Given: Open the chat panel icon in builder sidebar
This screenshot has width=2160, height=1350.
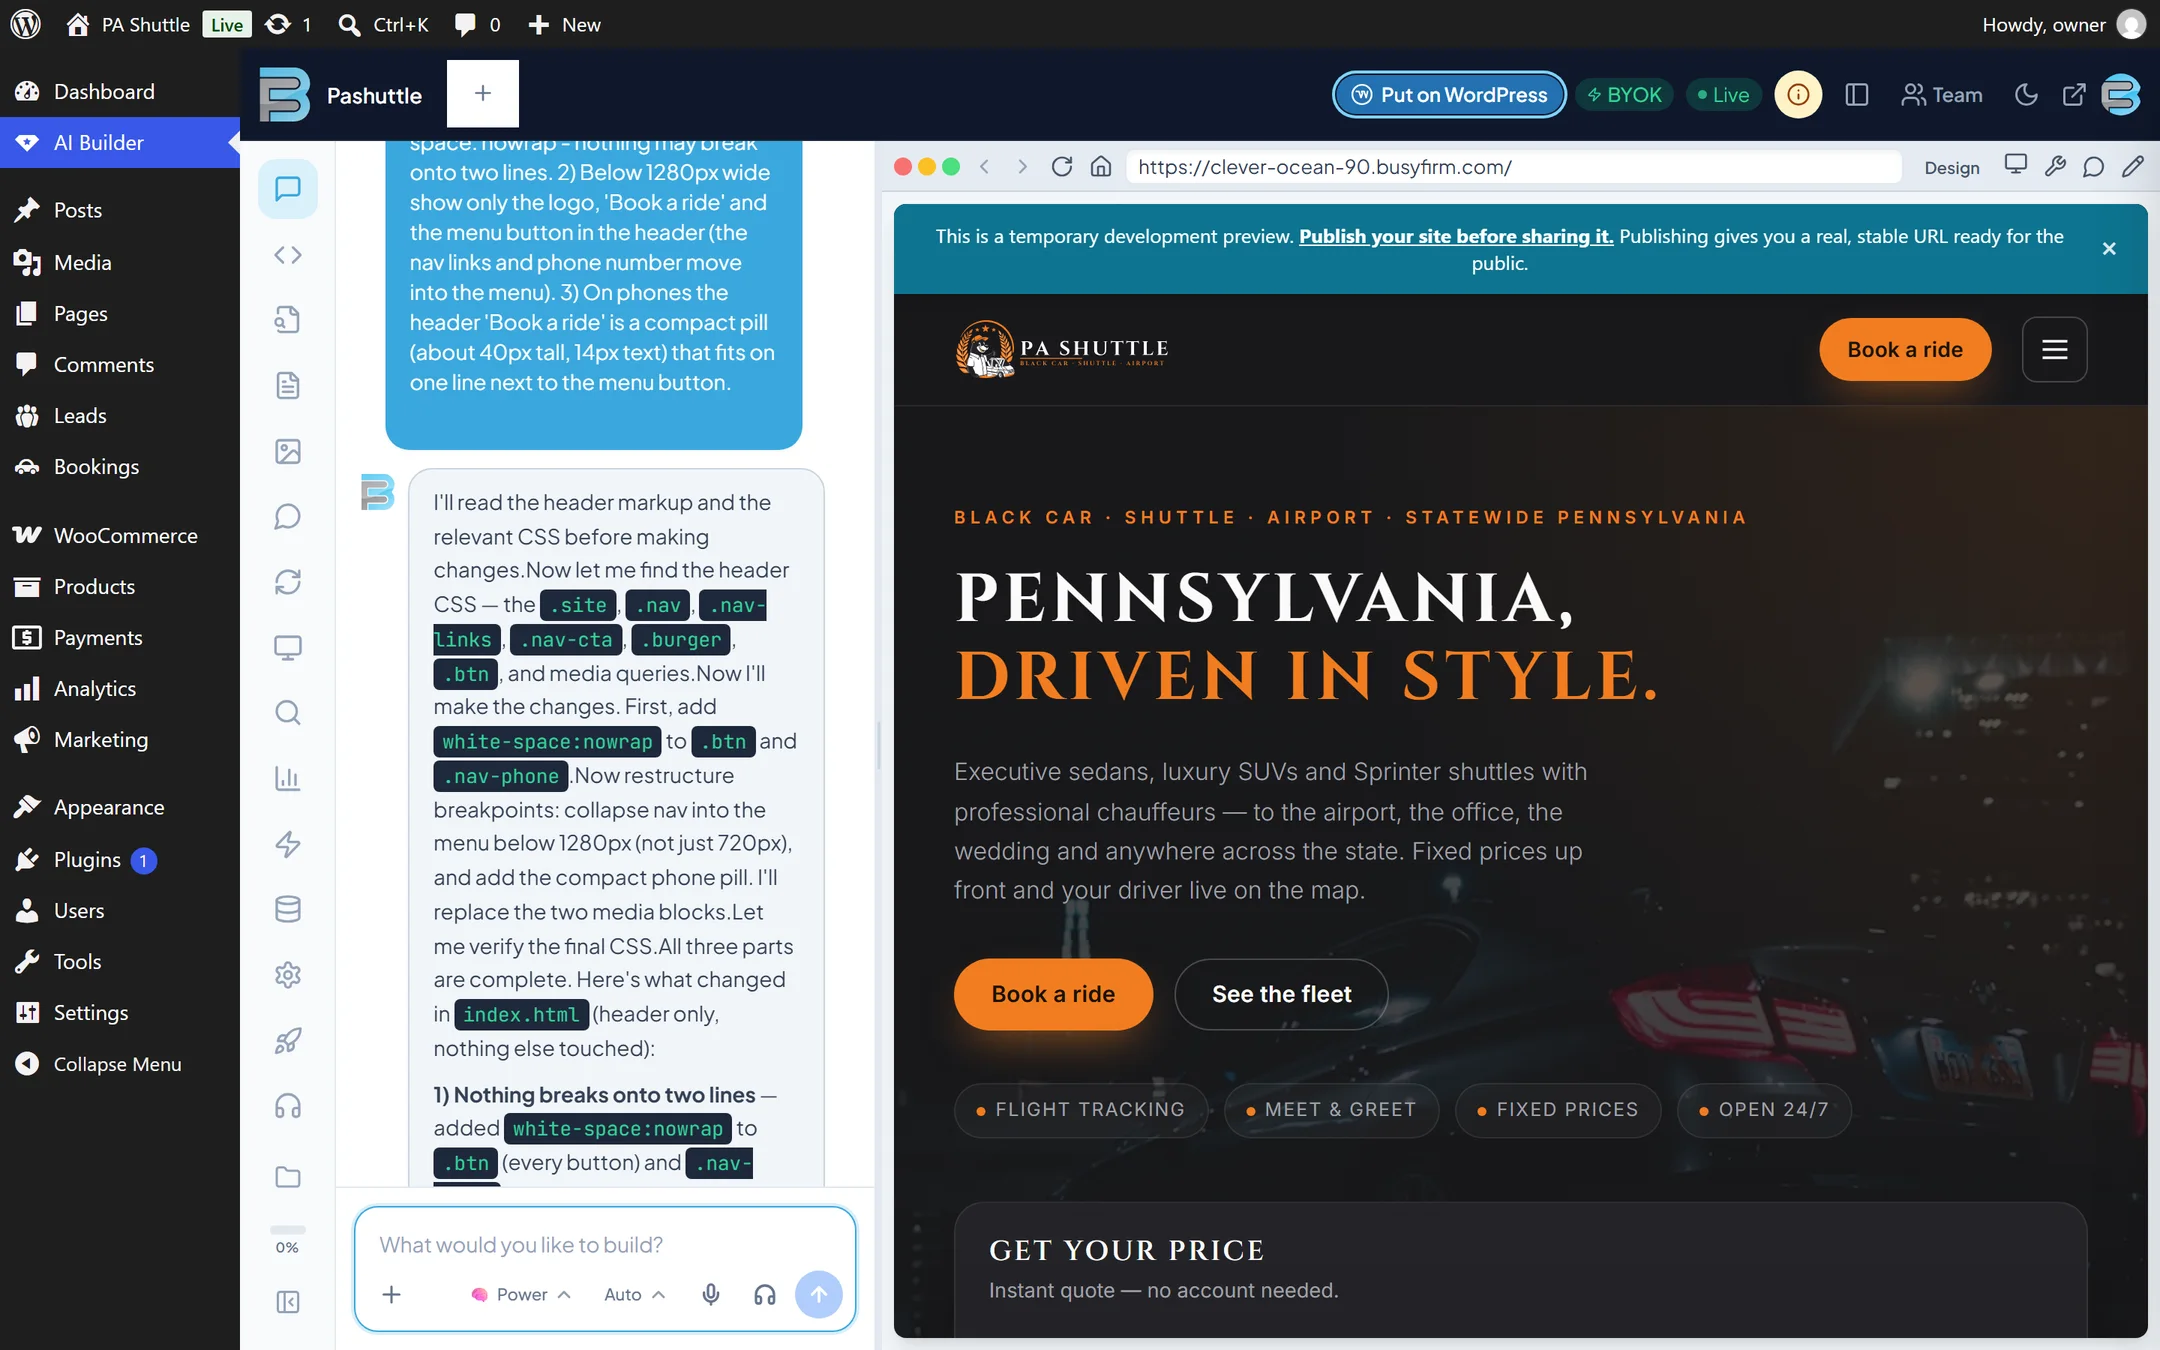Looking at the screenshot, I should (x=288, y=188).
